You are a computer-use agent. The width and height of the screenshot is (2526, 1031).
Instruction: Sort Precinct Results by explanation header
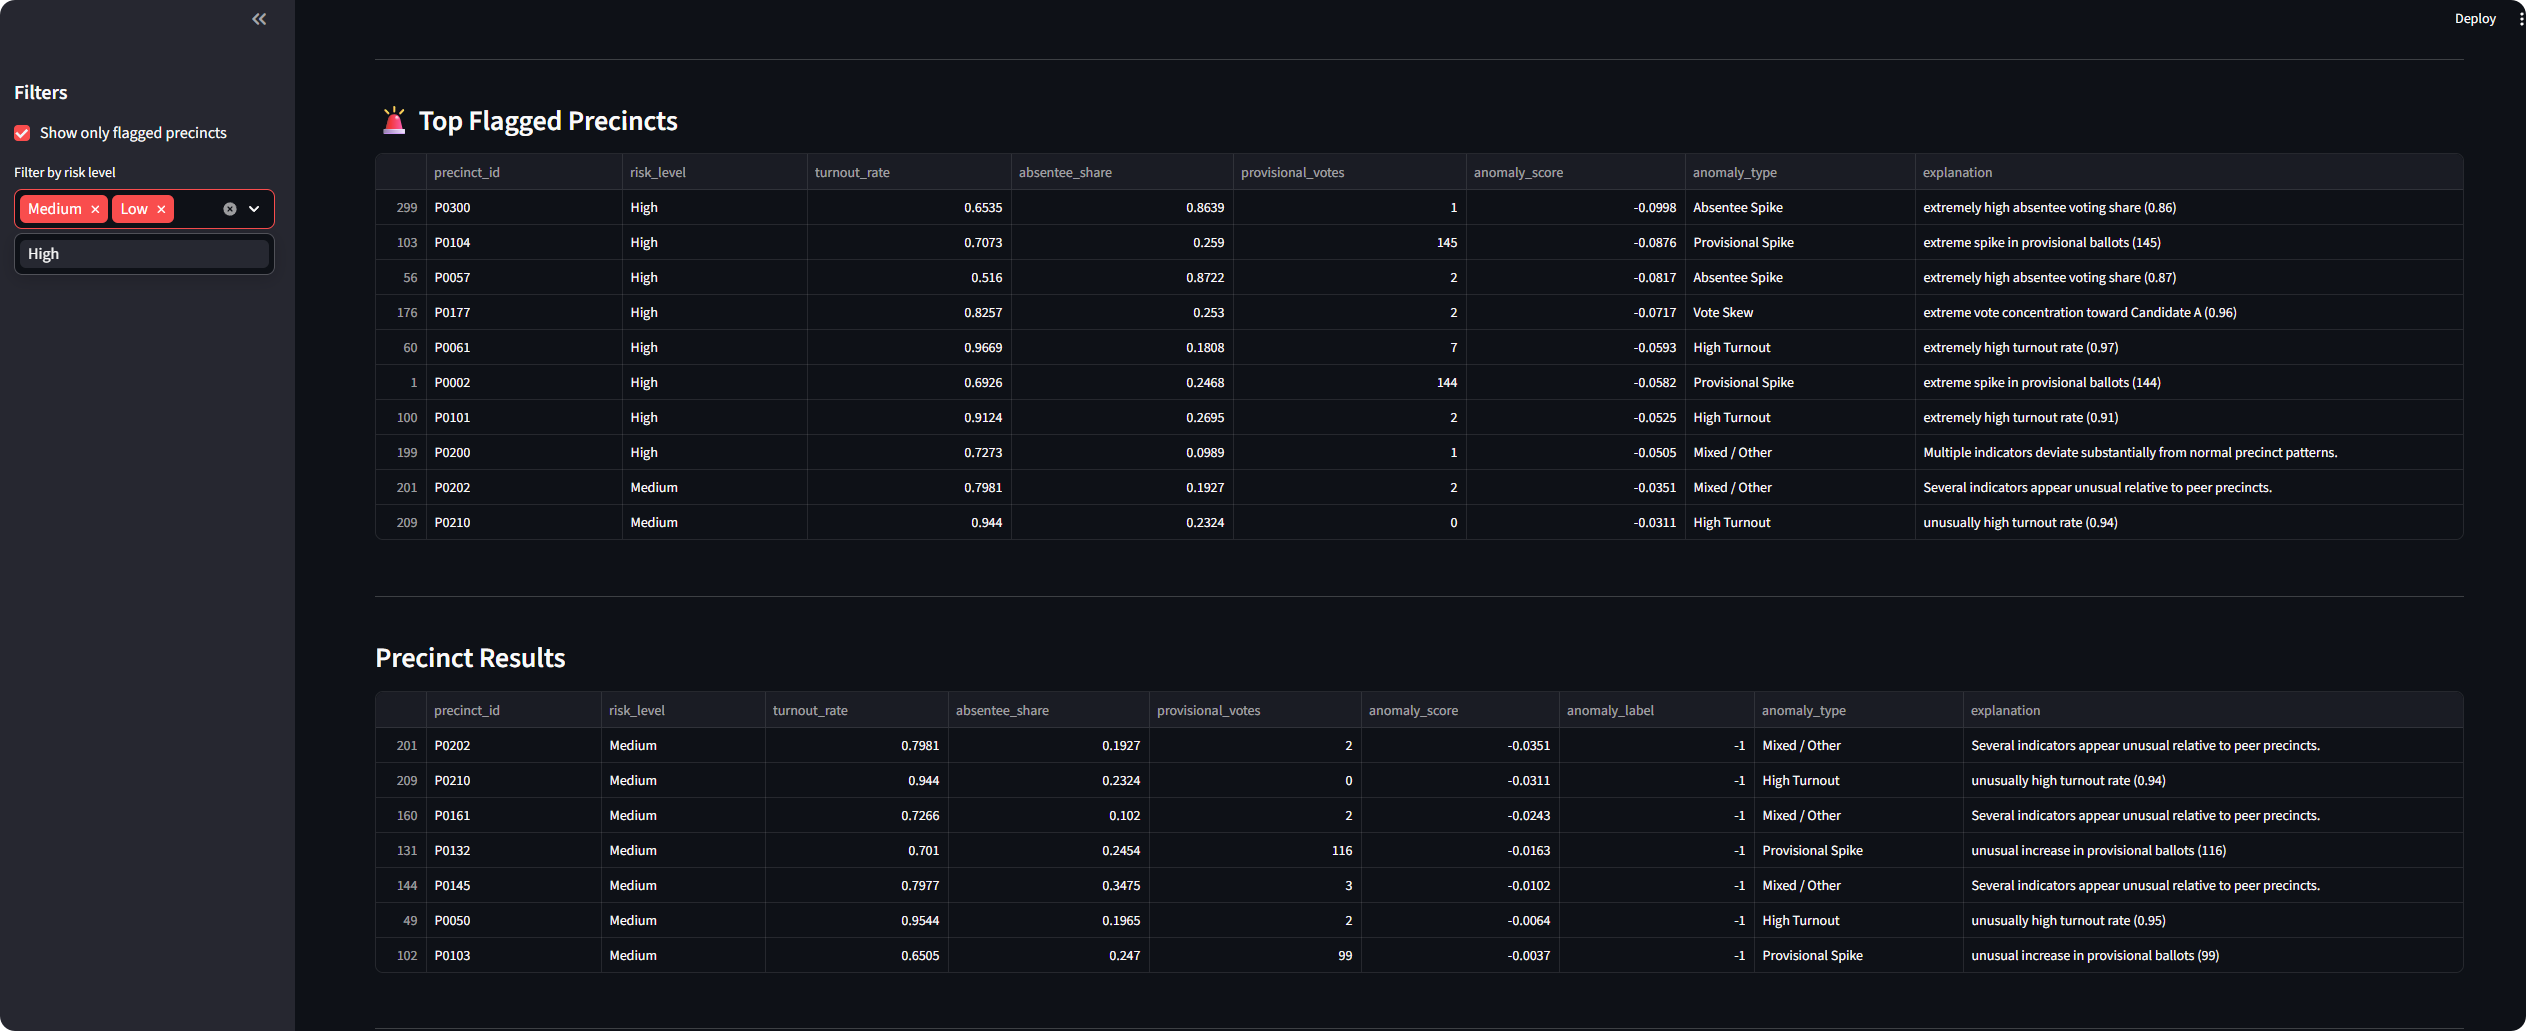click(2213, 710)
